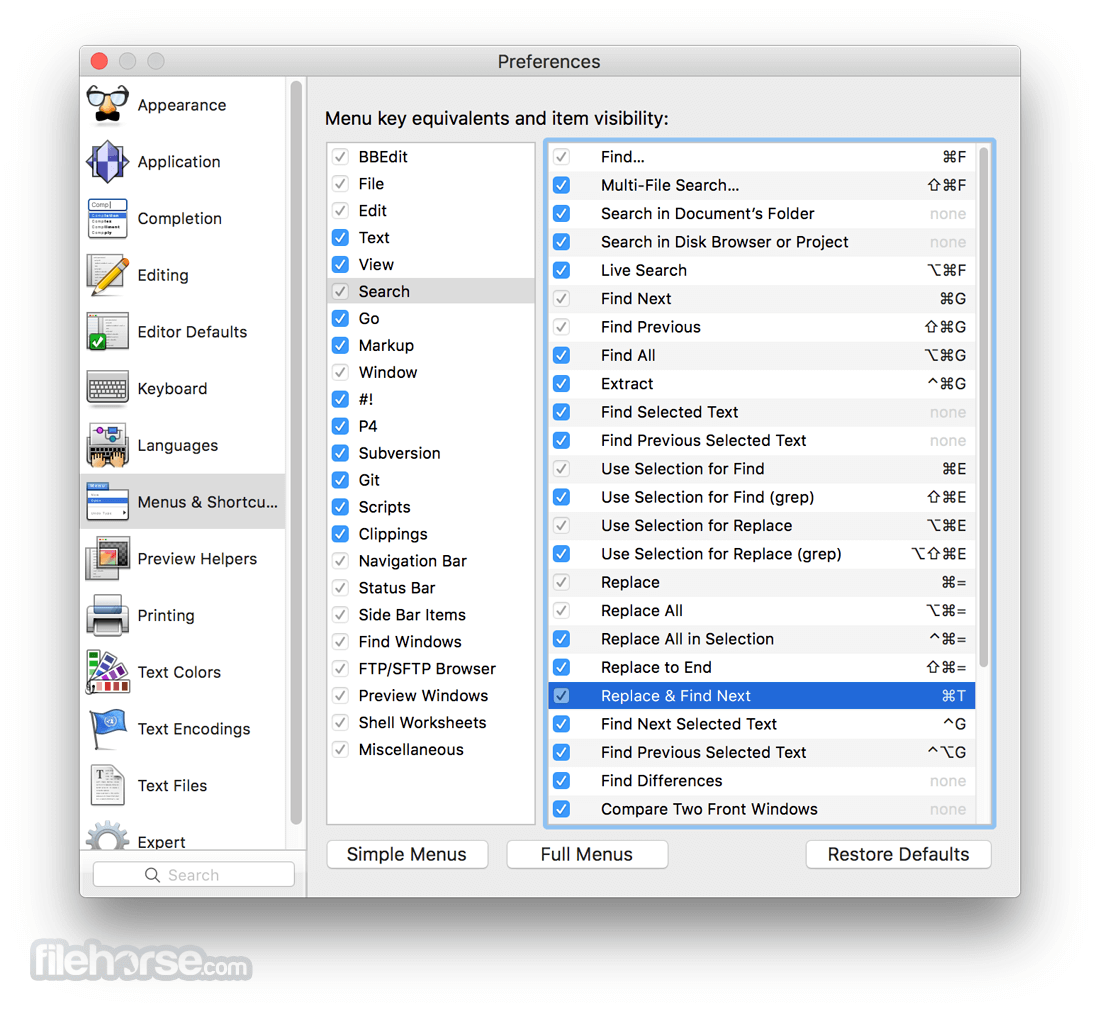Viewport: 1100px width, 1011px height.
Task: Click the Simple Menus button
Action: pyautogui.click(x=407, y=855)
